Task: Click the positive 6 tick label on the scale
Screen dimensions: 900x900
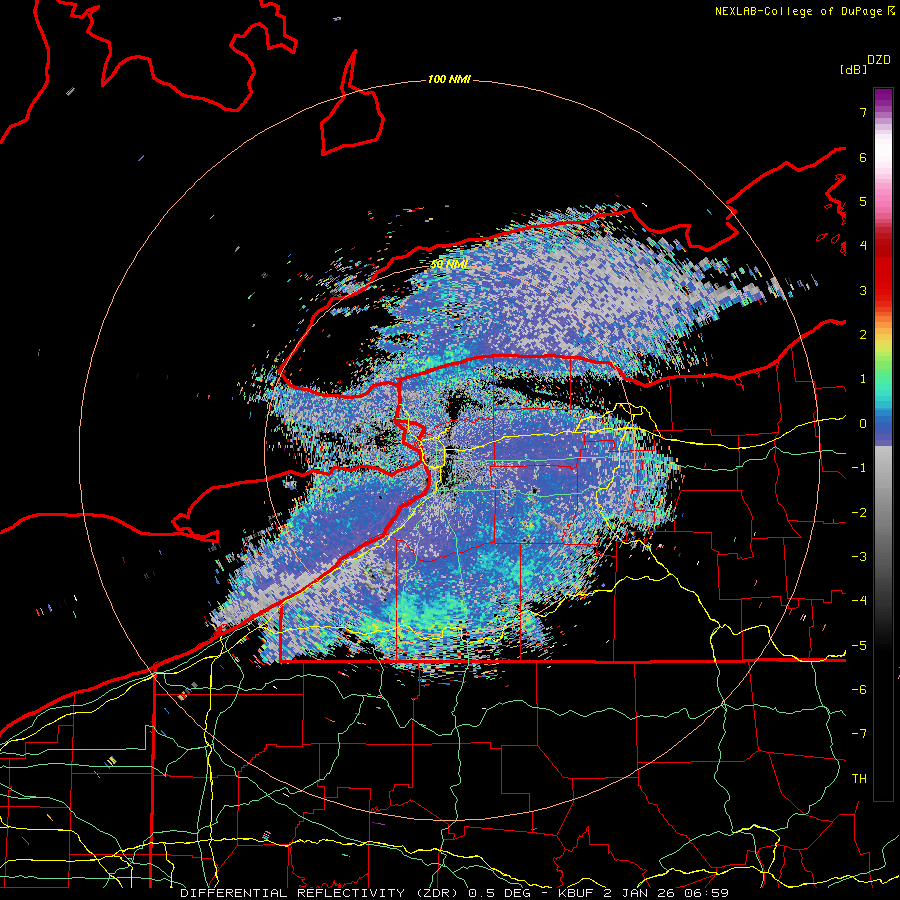Action: pos(863,157)
